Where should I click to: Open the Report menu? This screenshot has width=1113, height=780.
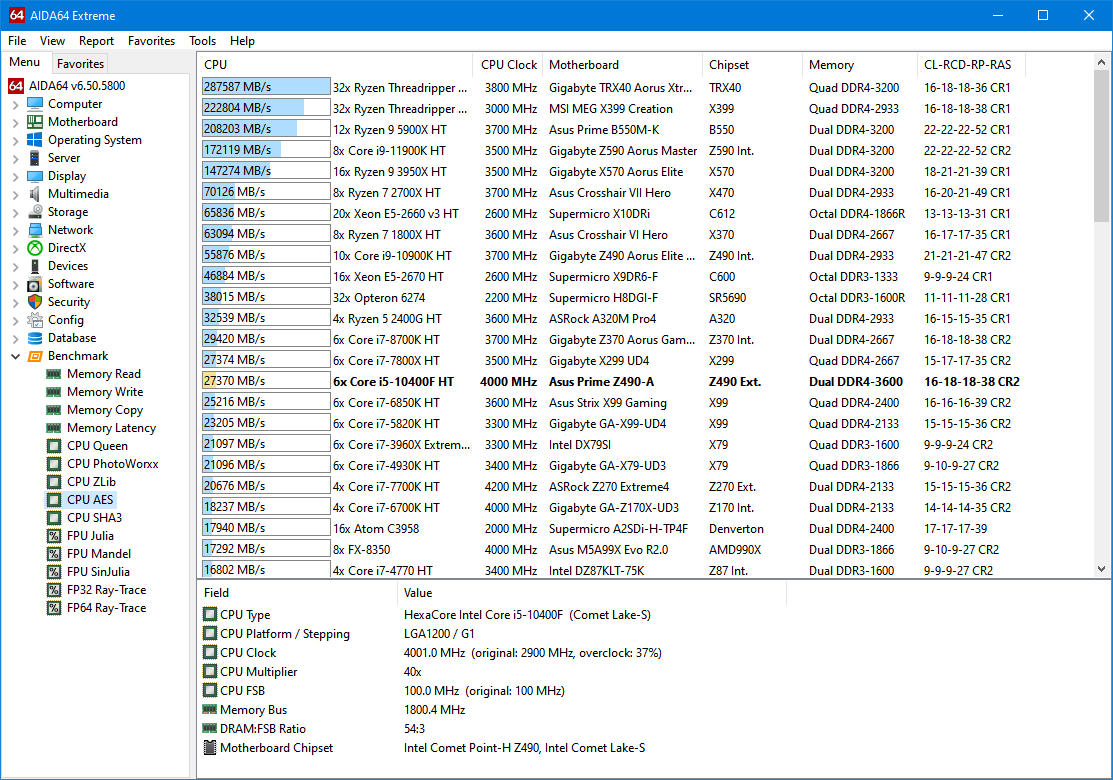tap(97, 41)
